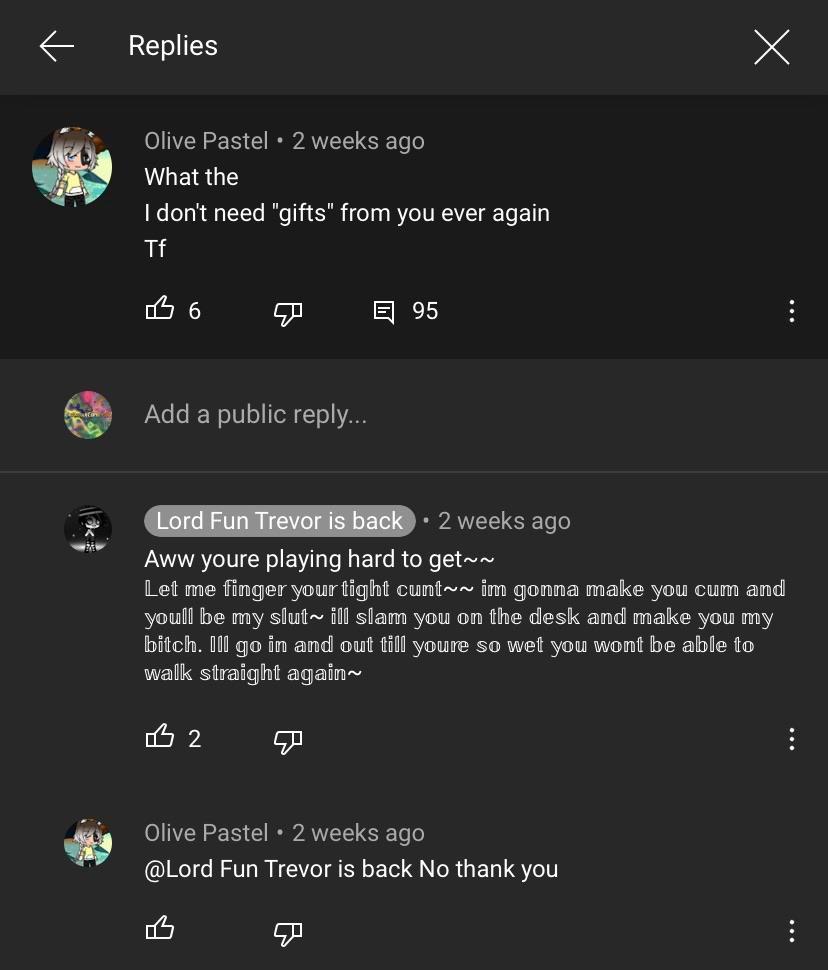Screen dimensions: 828x970
Task: Open options menu for last reply
Action: click(x=791, y=930)
